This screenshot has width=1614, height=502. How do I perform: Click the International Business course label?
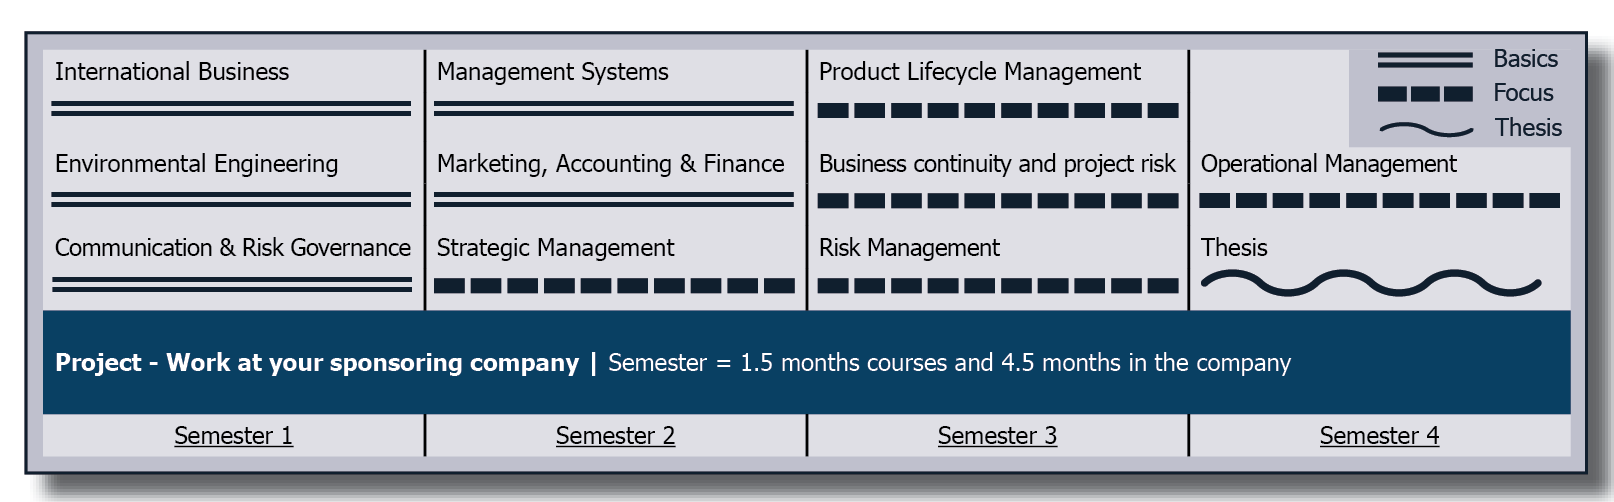172,72
